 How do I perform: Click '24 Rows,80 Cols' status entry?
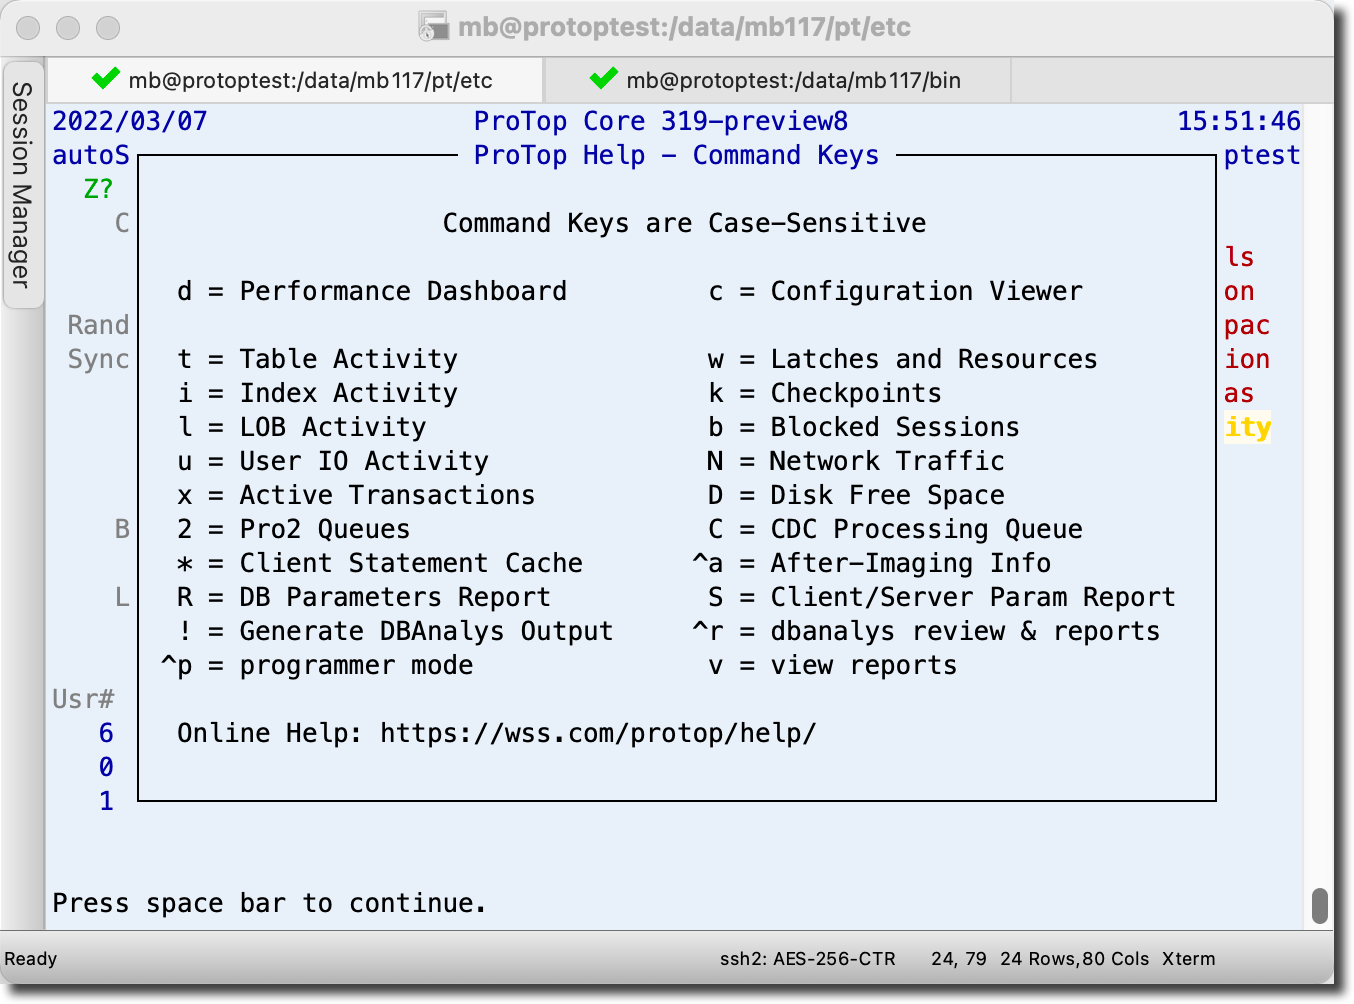1075,959
